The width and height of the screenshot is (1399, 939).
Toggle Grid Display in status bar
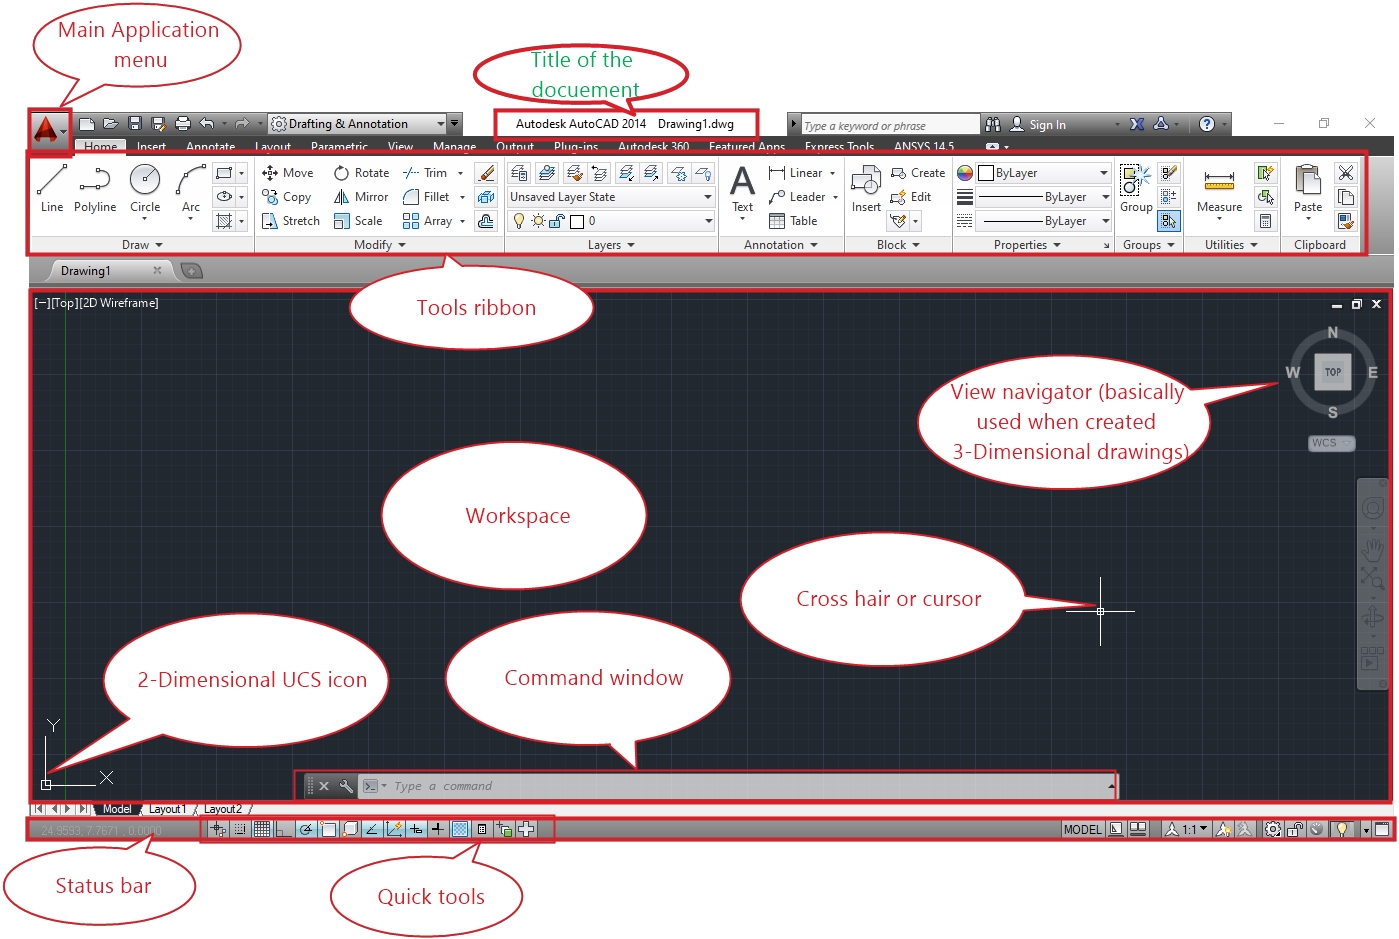click(262, 829)
